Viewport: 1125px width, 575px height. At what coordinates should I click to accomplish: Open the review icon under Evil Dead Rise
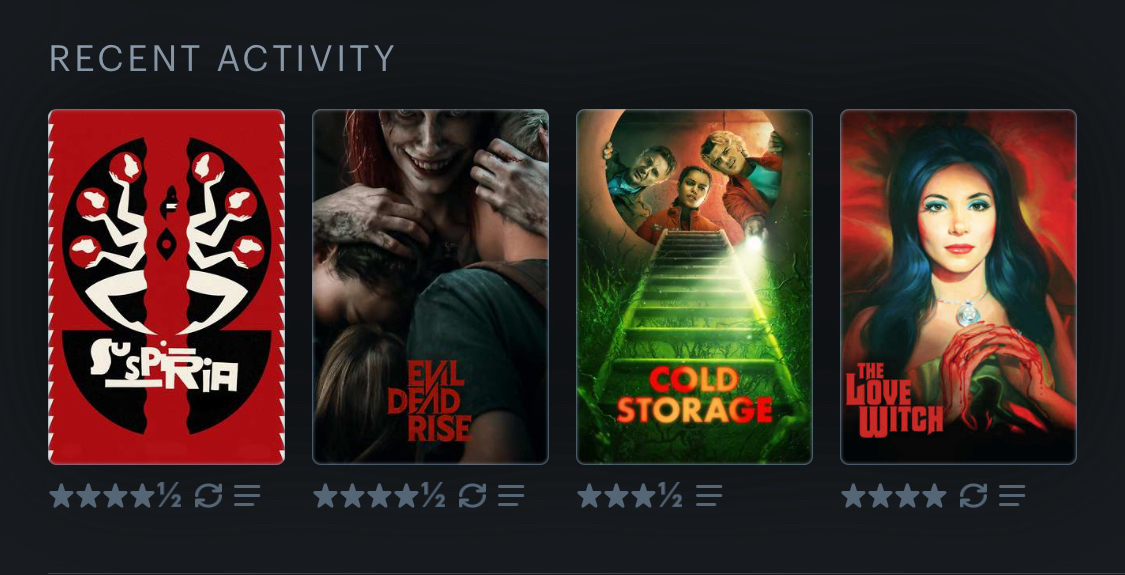coord(511,495)
